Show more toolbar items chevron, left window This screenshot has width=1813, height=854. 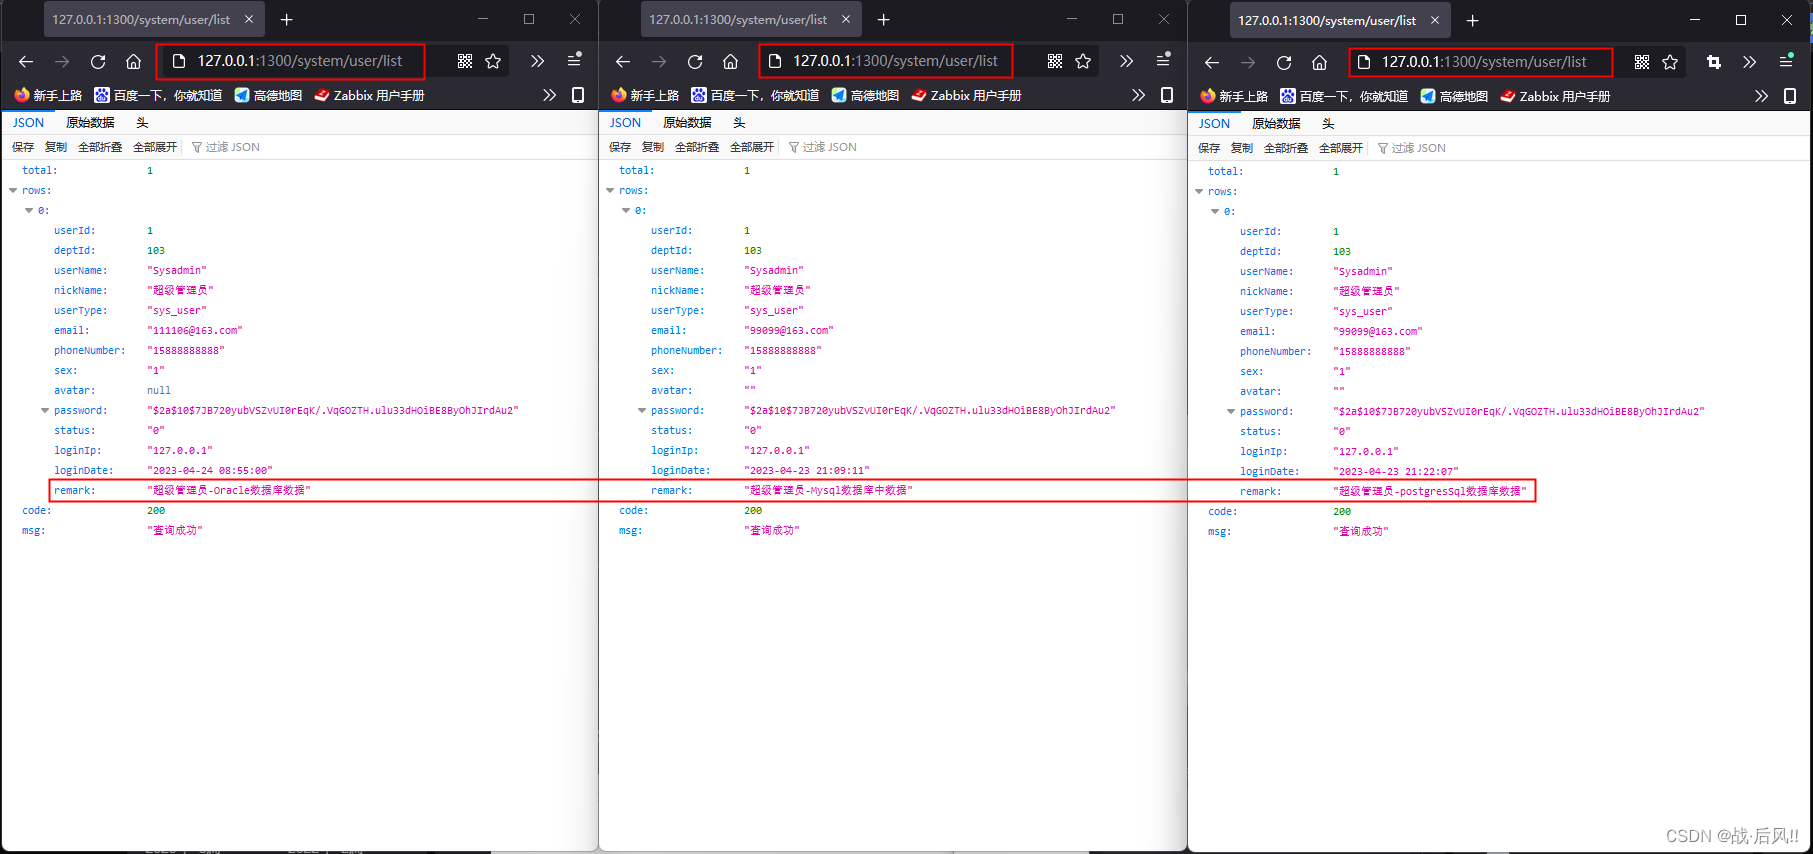[537, 61]
